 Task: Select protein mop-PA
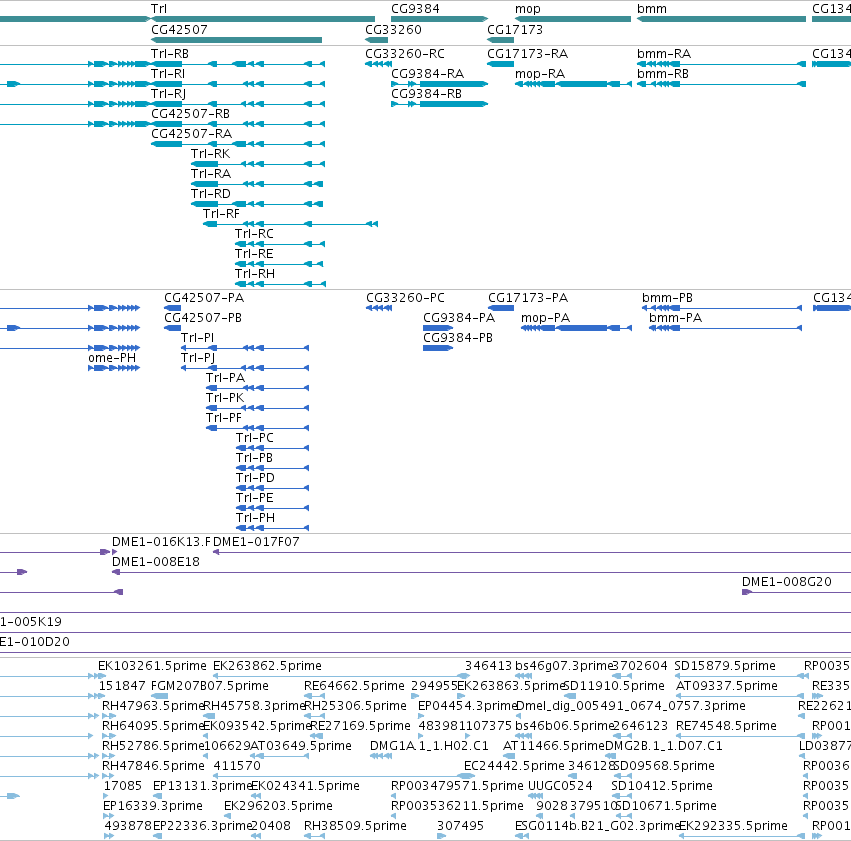pyautogui.click(x=545, y=318)
